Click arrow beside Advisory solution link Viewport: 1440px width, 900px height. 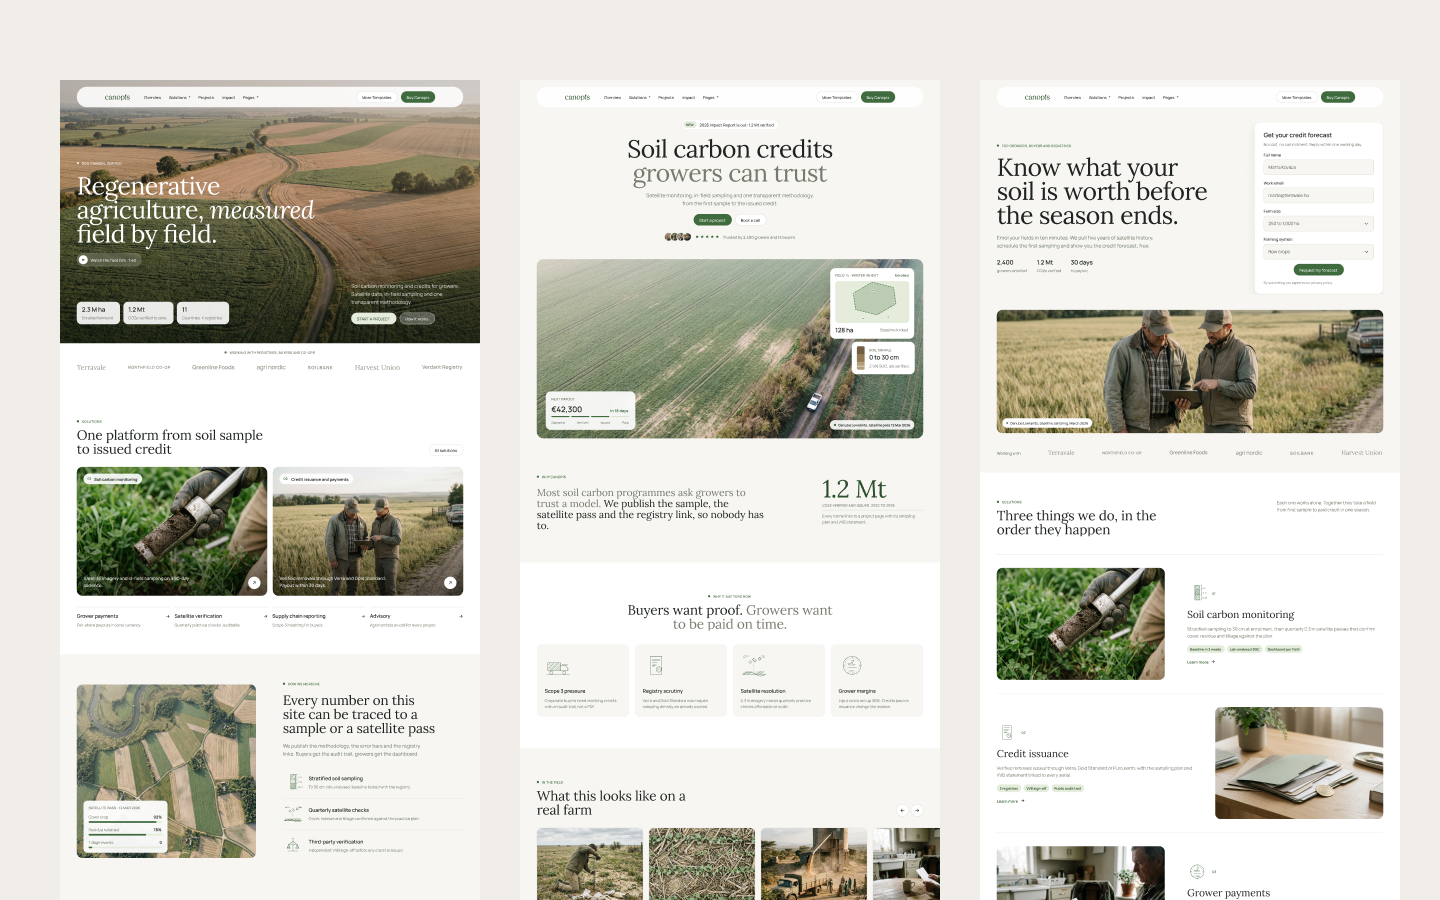pyautogui.click(x=461, y=616)
